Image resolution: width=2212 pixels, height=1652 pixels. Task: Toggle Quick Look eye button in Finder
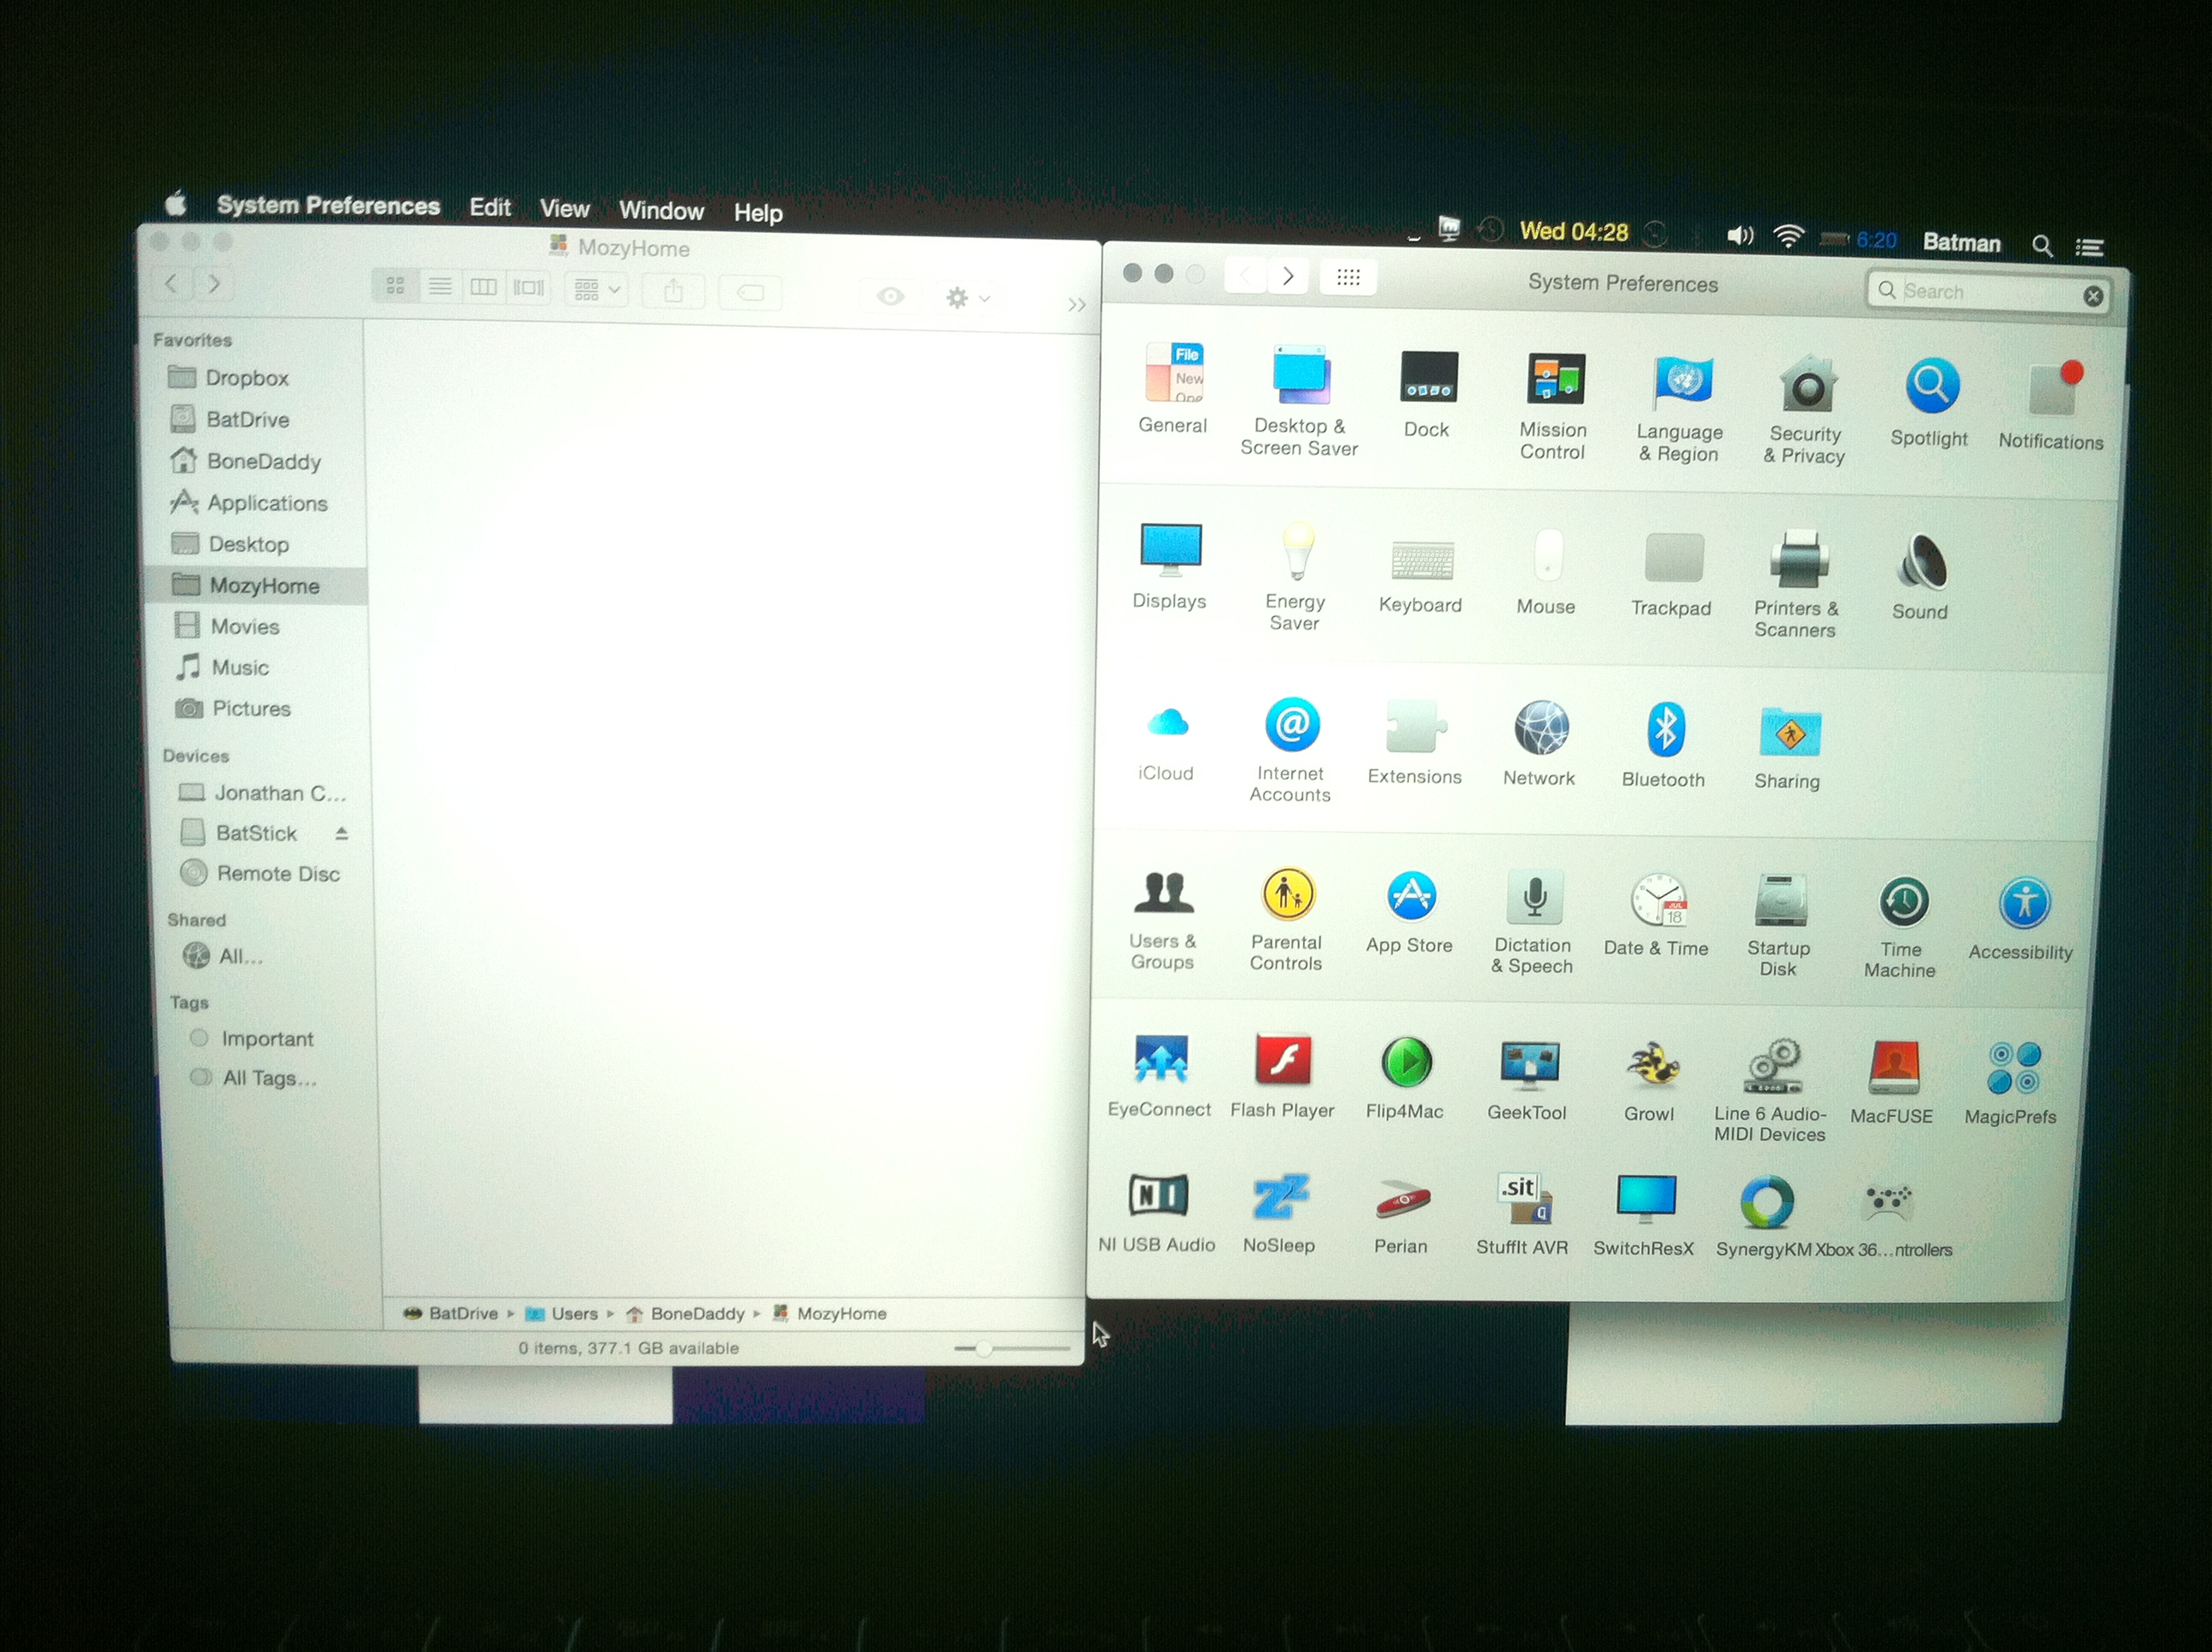coord(890,296)
